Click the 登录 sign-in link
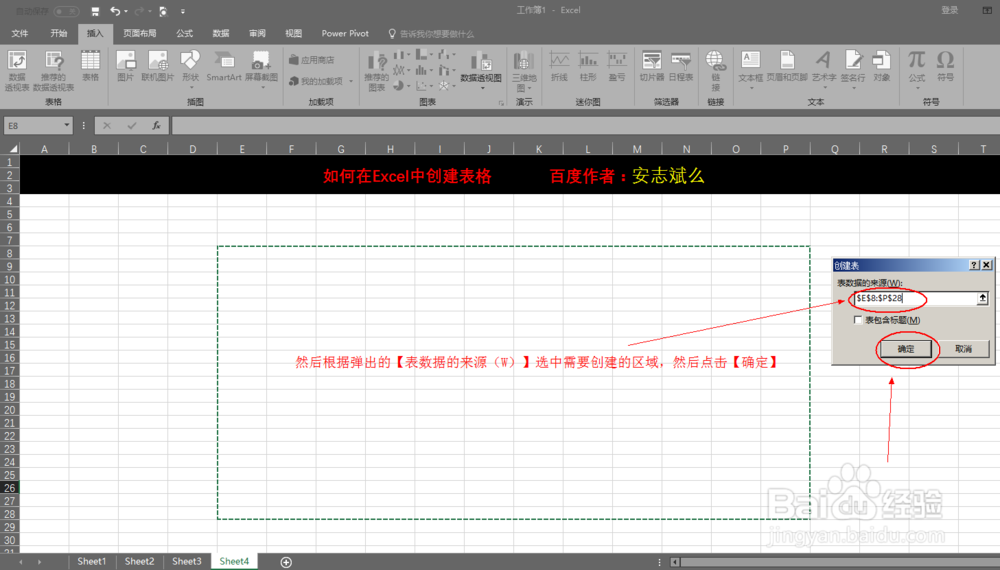This screenshot has width=1000, height=570. pos(950,10)
